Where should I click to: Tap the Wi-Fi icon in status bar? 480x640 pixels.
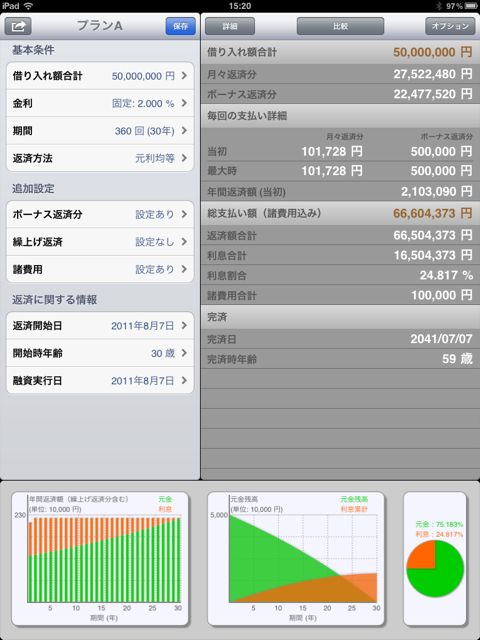point(28,6)
